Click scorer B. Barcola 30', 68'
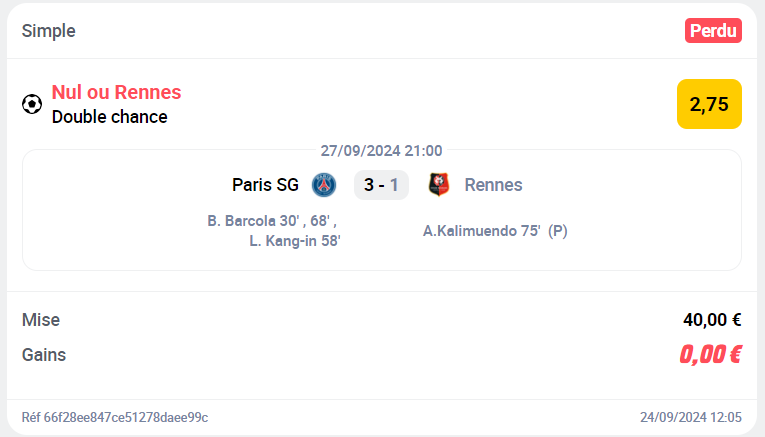Image resolution: width=765 pixels, height=437 pixels. pos(271,221)
